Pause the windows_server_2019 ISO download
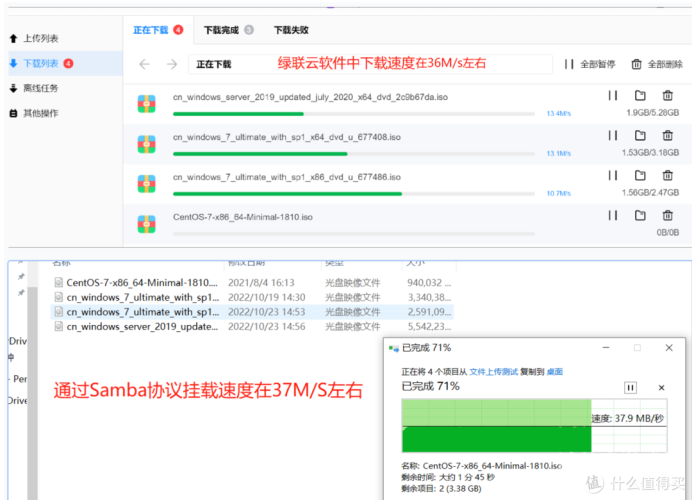 (613, 95)
